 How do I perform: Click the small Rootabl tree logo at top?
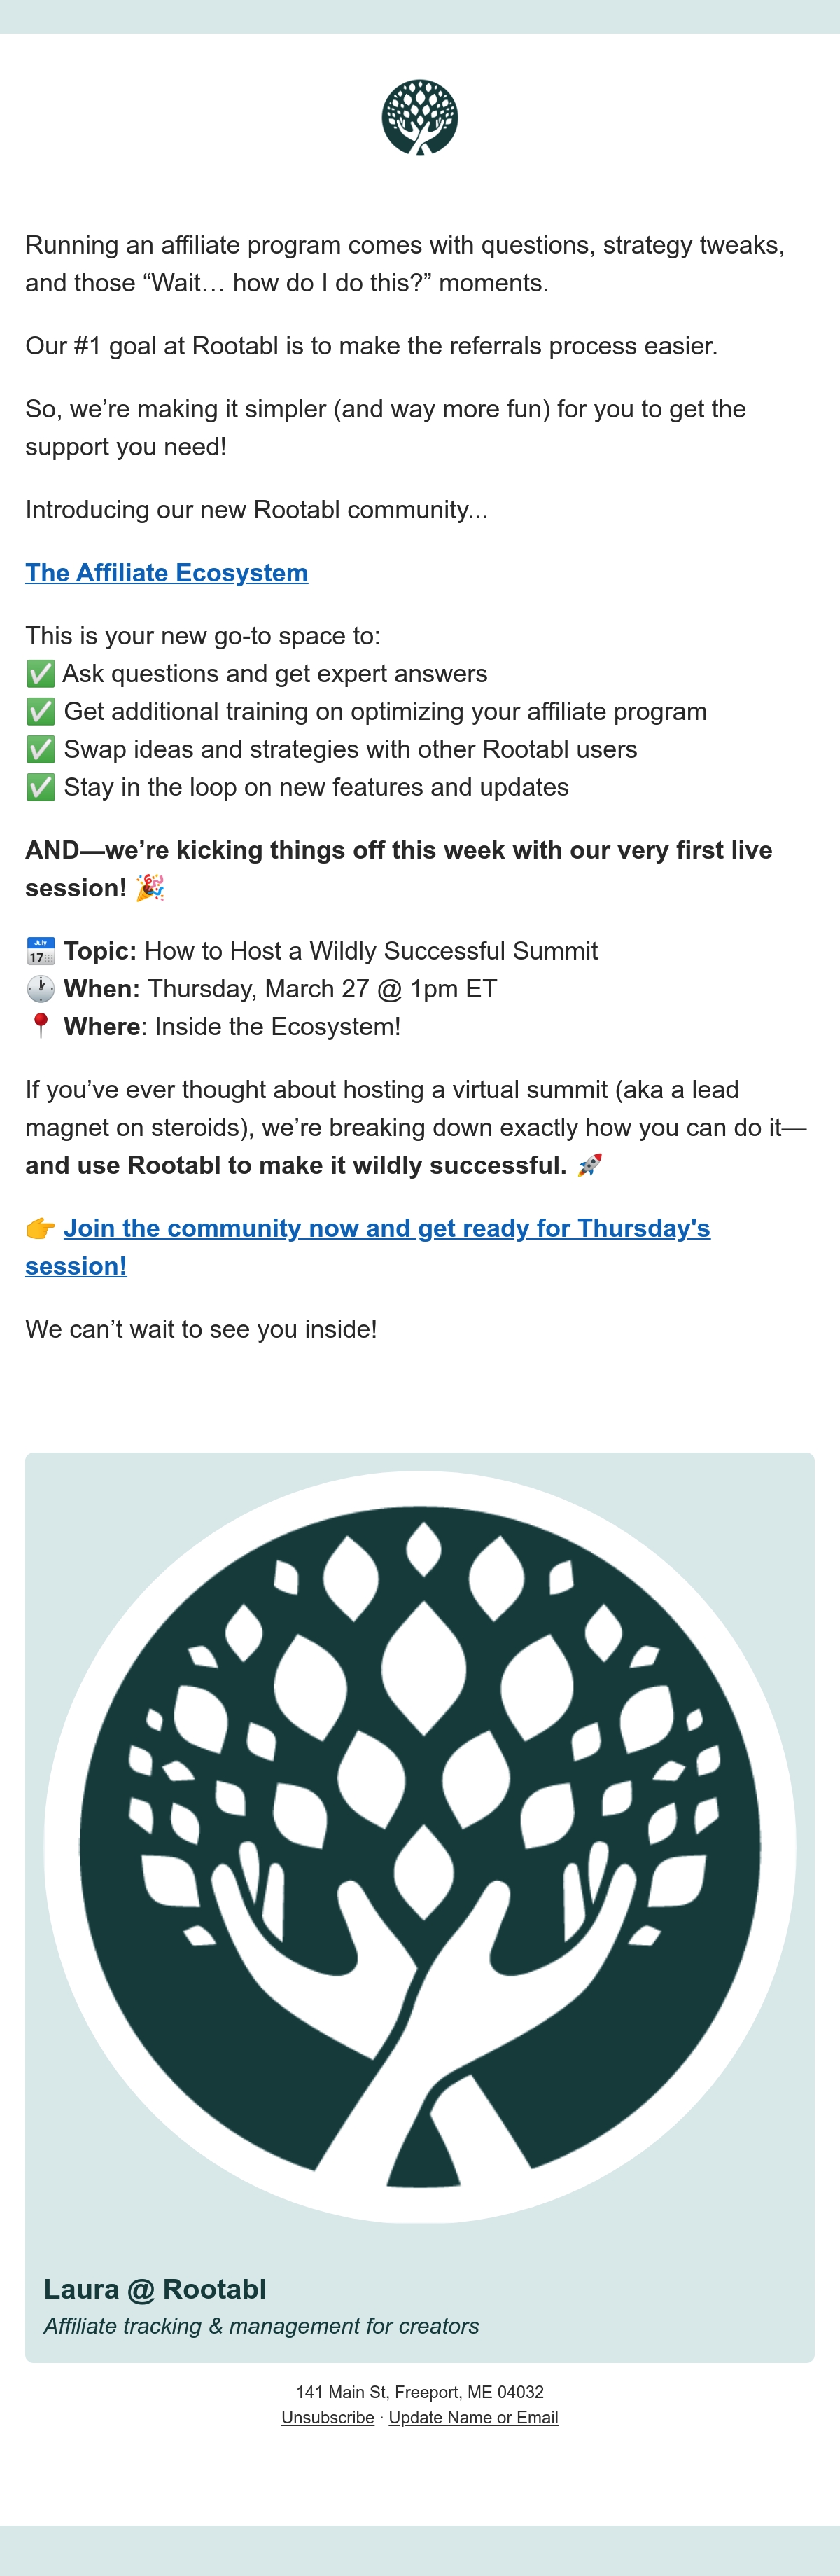tap(420, 118)
